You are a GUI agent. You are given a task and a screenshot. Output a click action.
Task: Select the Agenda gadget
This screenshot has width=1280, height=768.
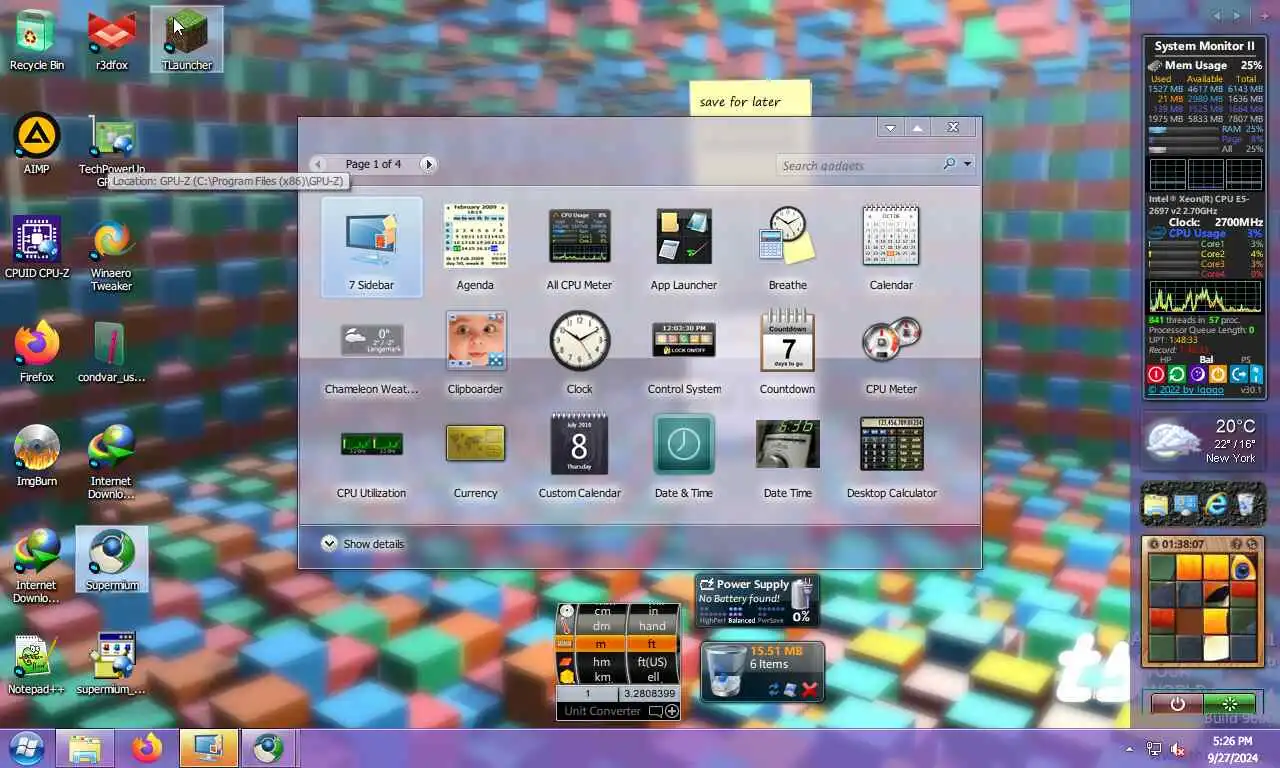click(475, 247)
